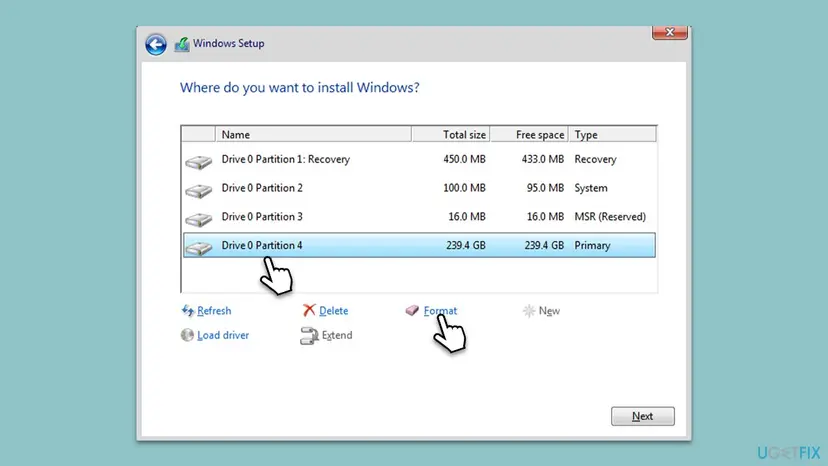Click the Load driver disc icon

pyautogui.click(x=187, y=334)
